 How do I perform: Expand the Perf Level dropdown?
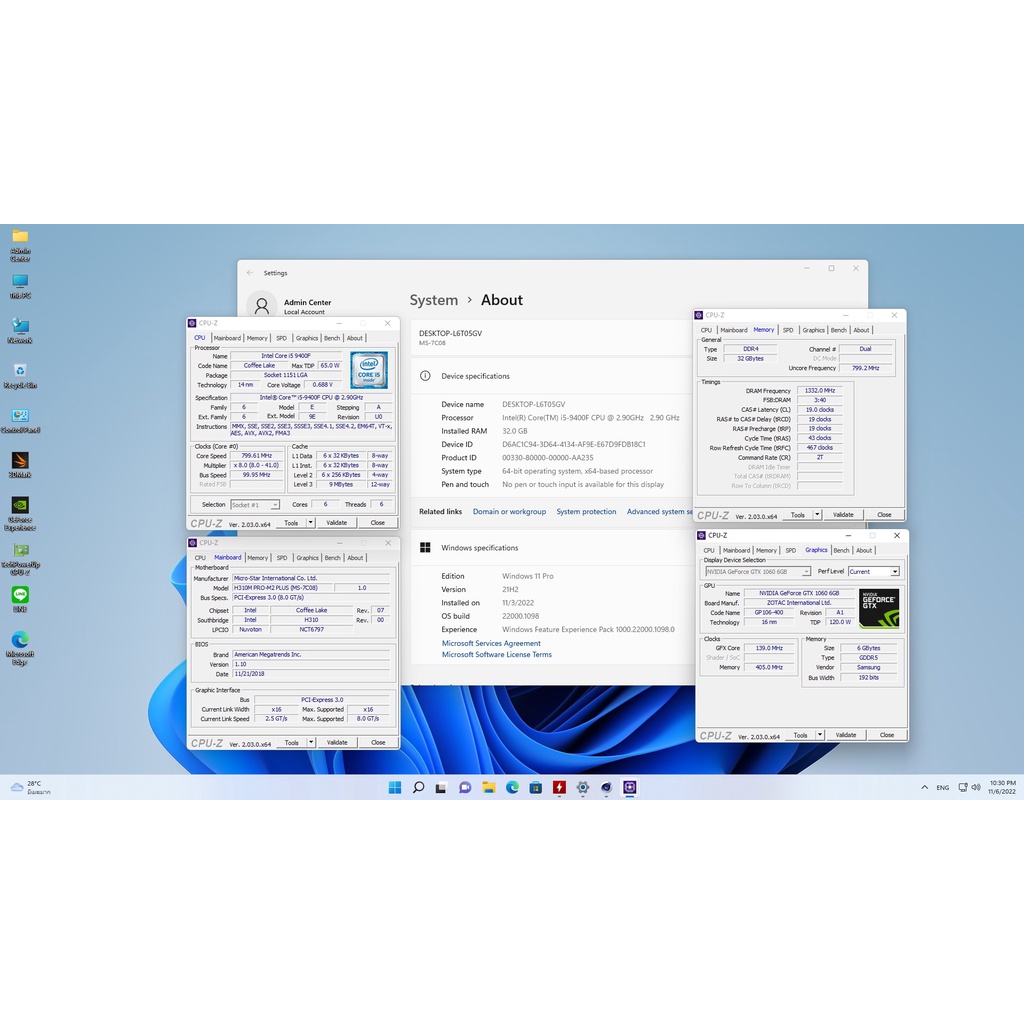(x=894, y=572)
